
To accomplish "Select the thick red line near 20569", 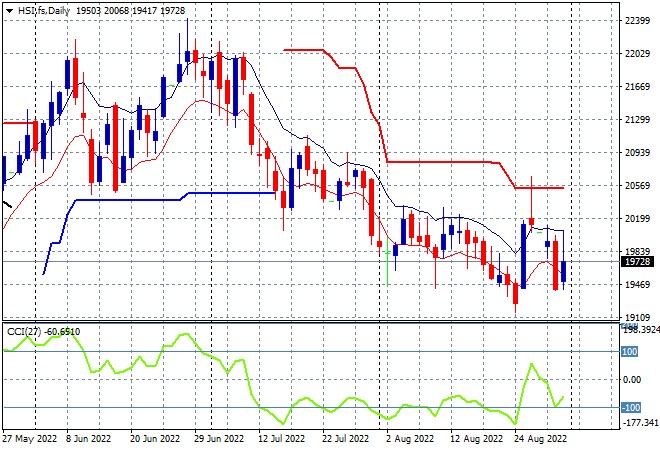I will coord(539,188).
